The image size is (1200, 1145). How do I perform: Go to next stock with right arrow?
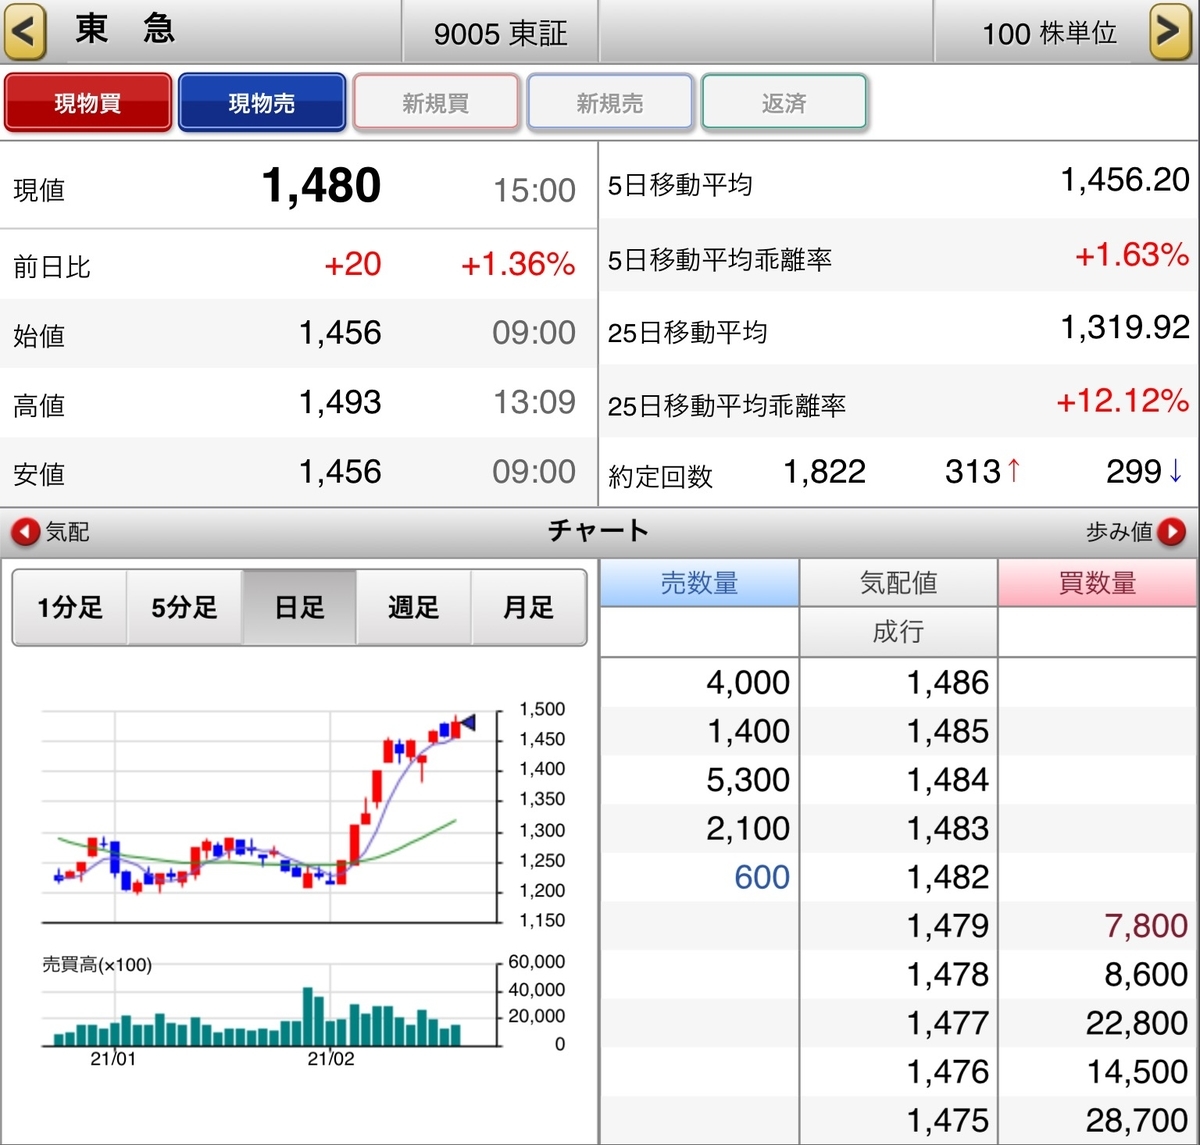click(1170, 31)
